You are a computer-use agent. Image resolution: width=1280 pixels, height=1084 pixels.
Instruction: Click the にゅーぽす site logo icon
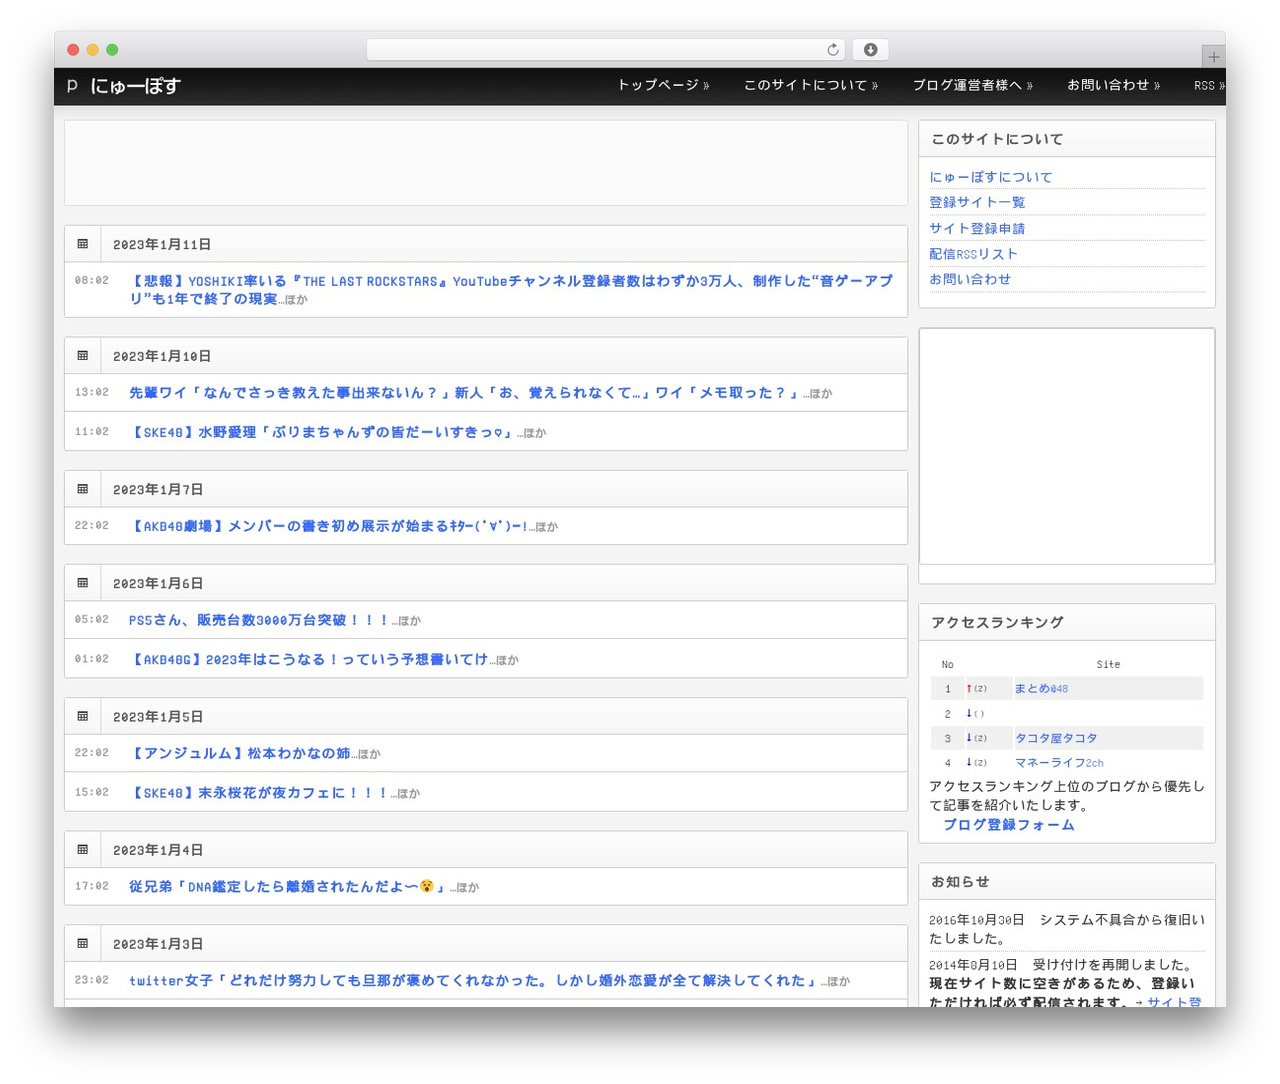click(x=72, y=86)
